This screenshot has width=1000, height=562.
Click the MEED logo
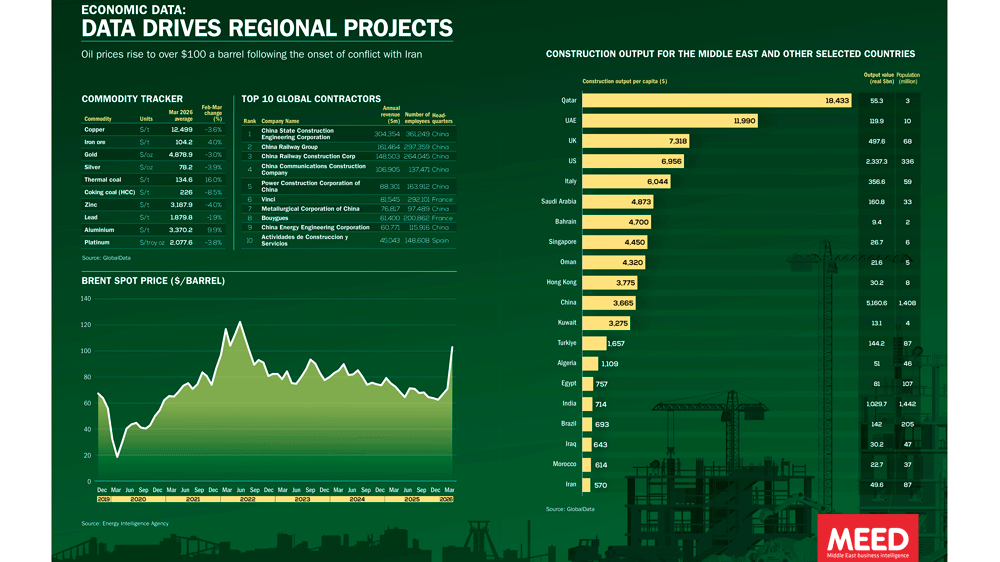click(x=867, y=539)
